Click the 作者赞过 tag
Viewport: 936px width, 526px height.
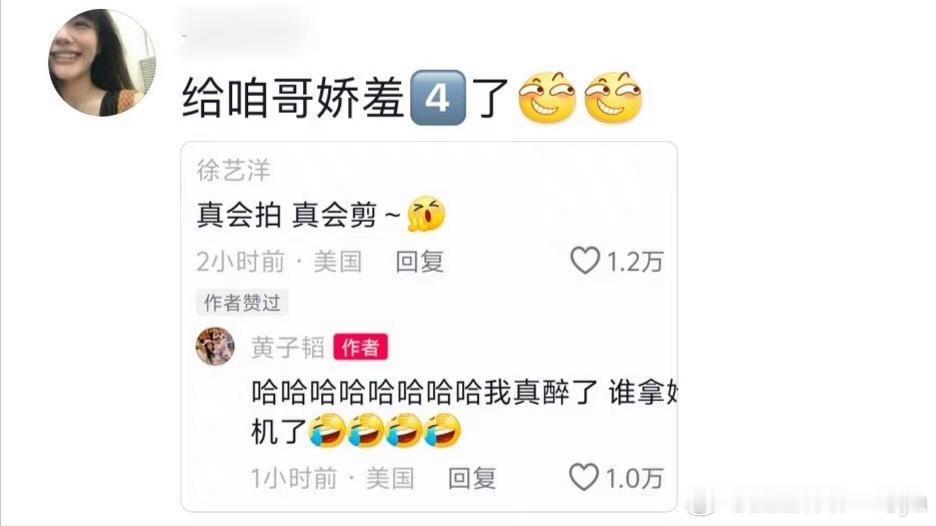(x=242, y=302)
